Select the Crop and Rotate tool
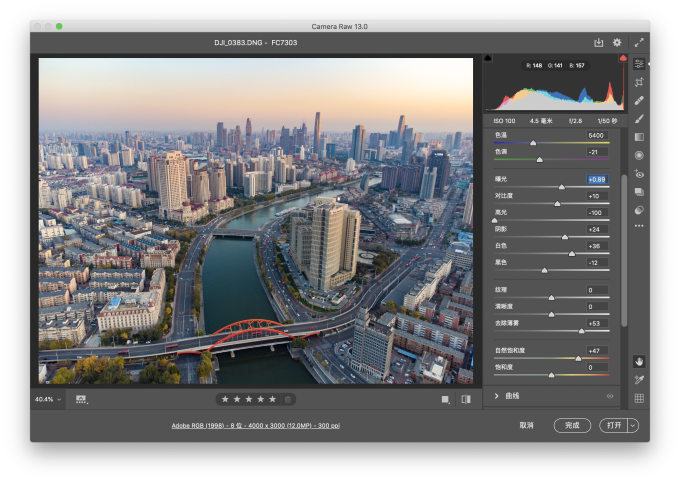Image resolution: width=680 pixels, height=482 pixels. (x=639, y=82)
